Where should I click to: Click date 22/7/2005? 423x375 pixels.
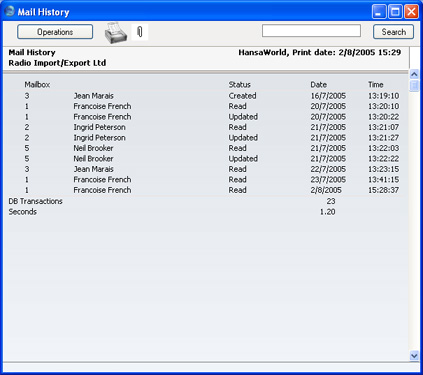tap(328, 169)
